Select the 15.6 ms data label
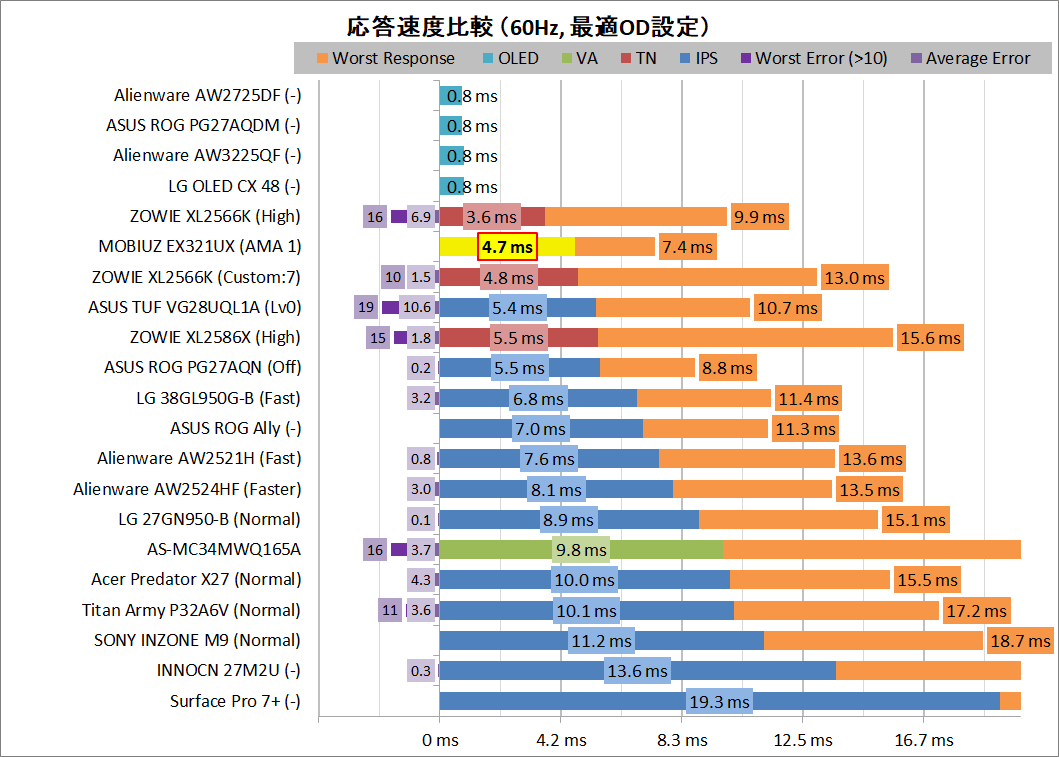The height and width of the screenshot is (757, 1059). click(x=930, y=338)
